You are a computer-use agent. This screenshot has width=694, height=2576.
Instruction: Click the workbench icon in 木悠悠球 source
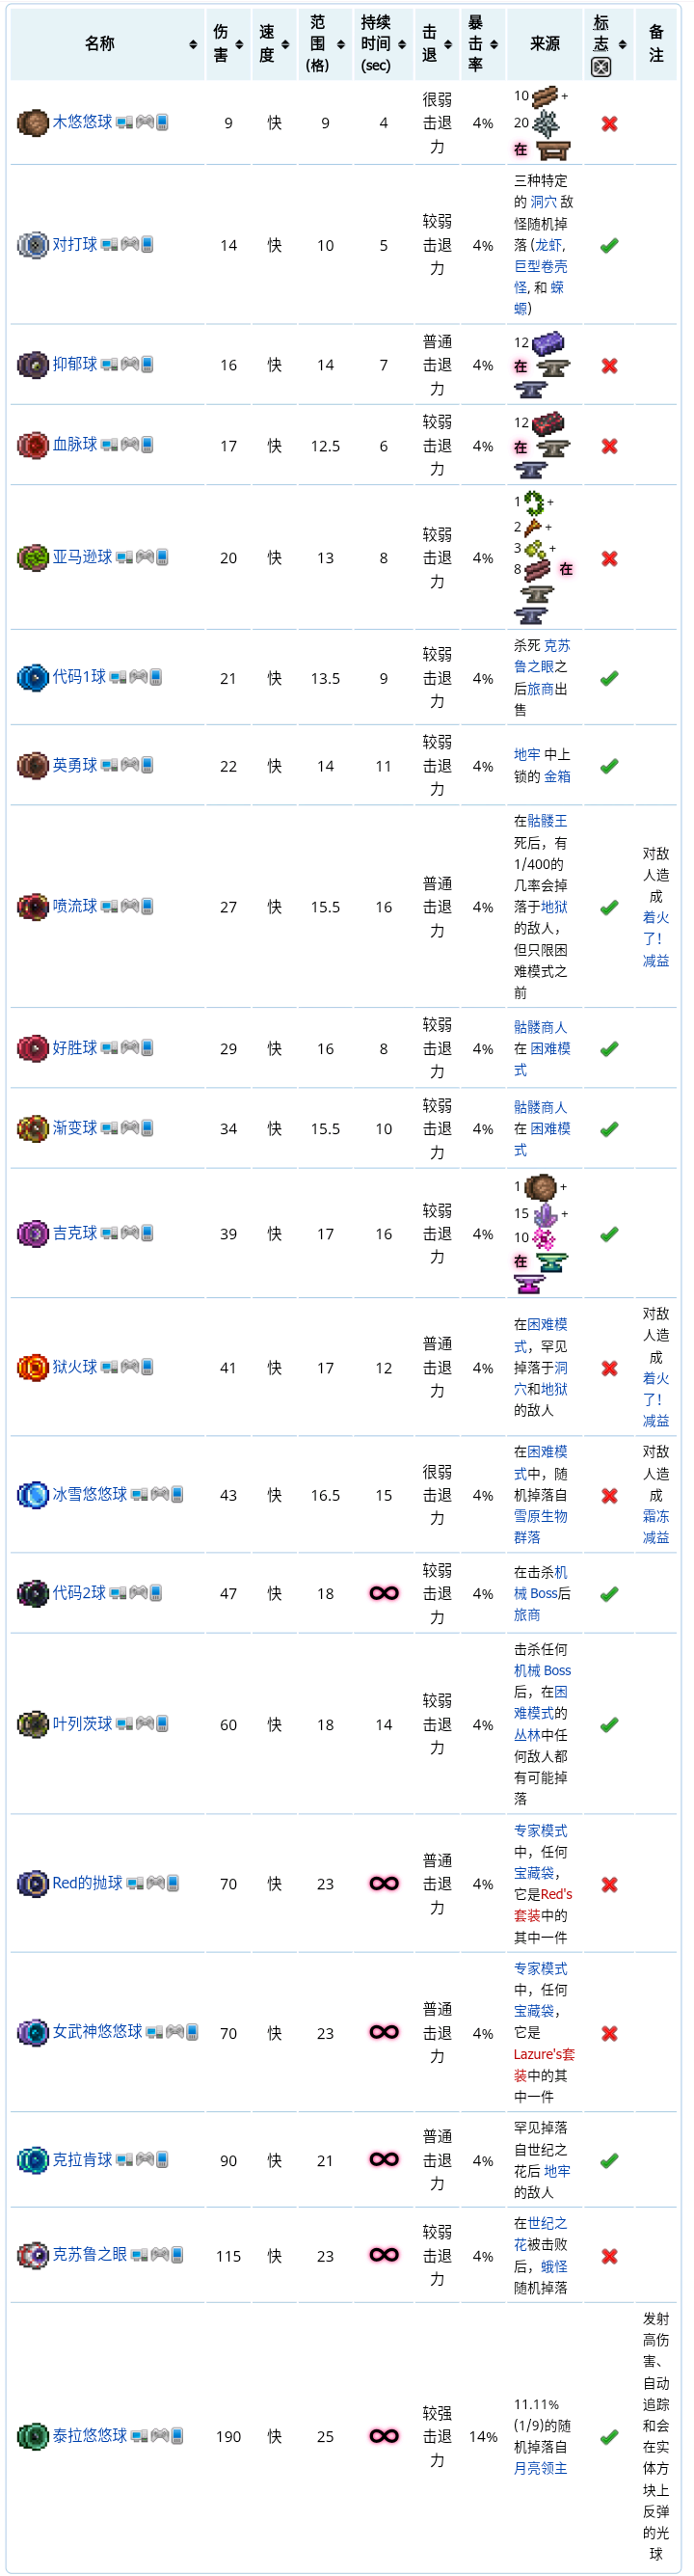tap(553, 150)
